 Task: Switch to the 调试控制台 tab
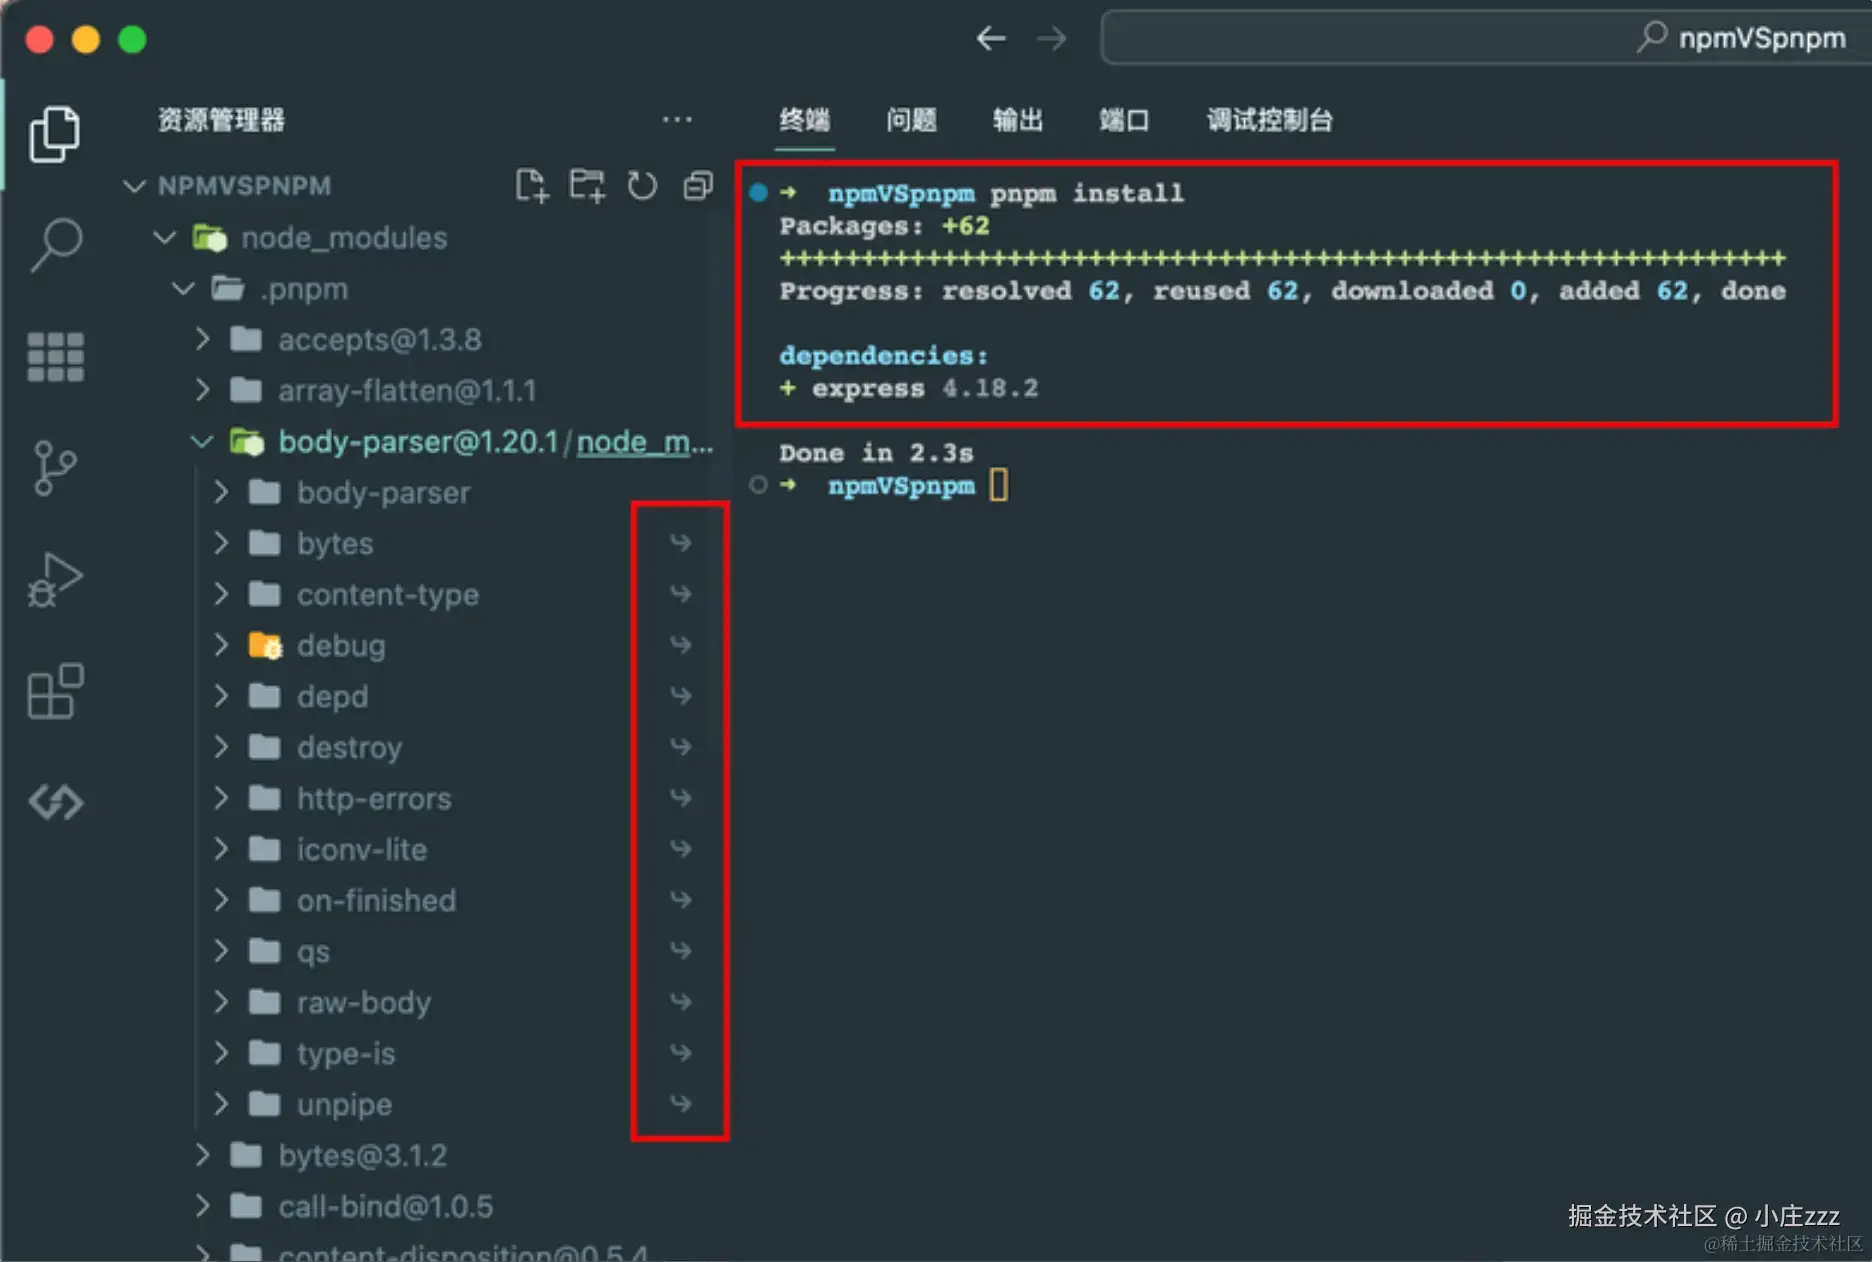pyautogui.click(x=1269, y=120)
